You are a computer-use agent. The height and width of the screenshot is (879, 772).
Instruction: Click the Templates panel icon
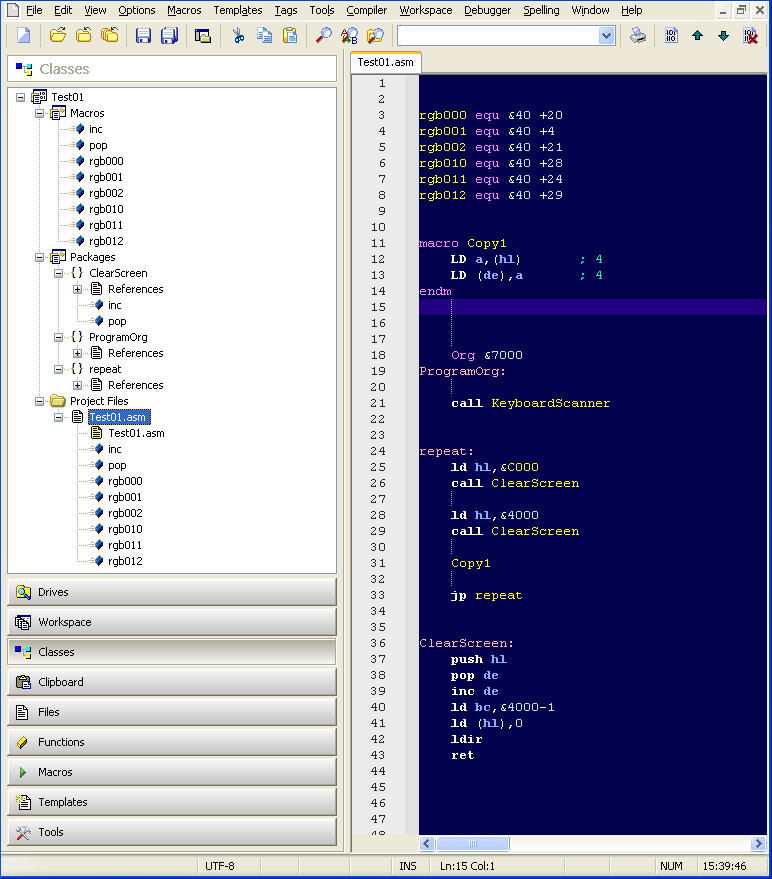coord(23,802)
